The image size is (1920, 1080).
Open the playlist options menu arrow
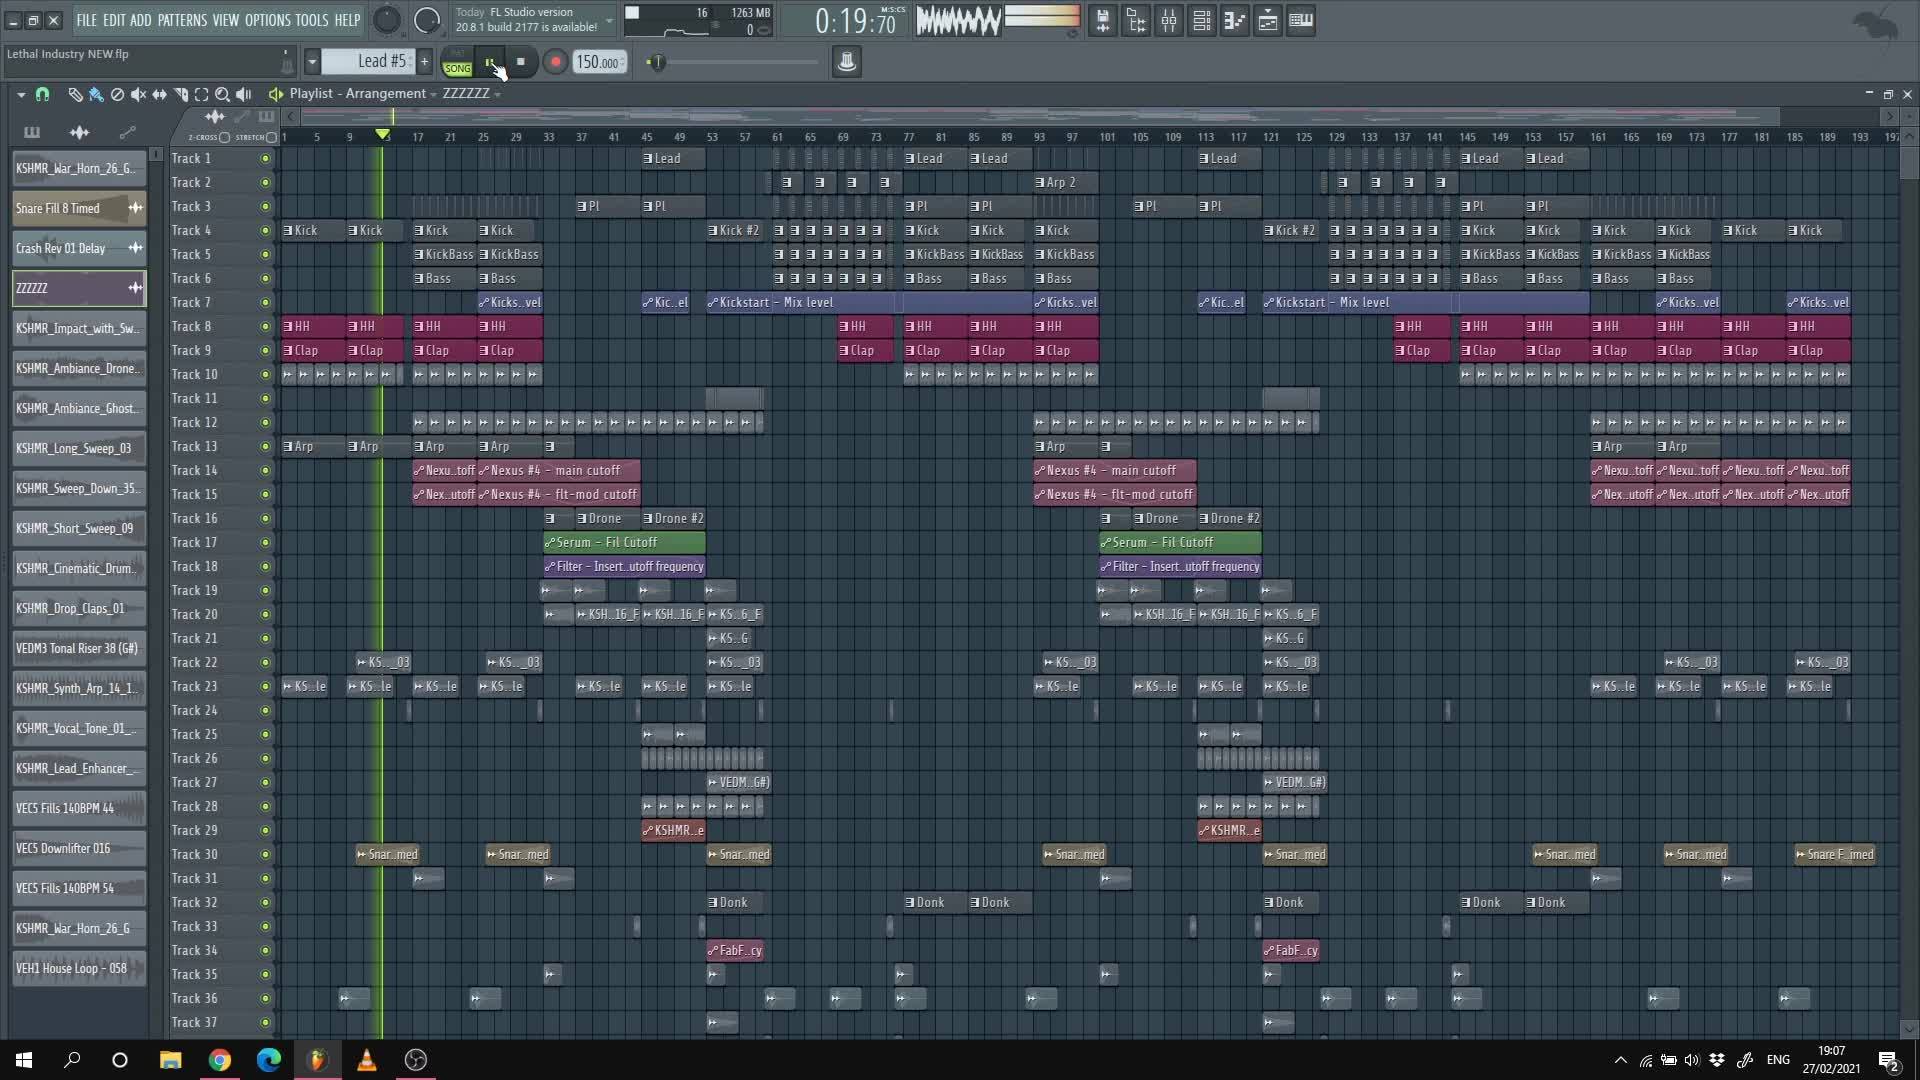[21, 94]
